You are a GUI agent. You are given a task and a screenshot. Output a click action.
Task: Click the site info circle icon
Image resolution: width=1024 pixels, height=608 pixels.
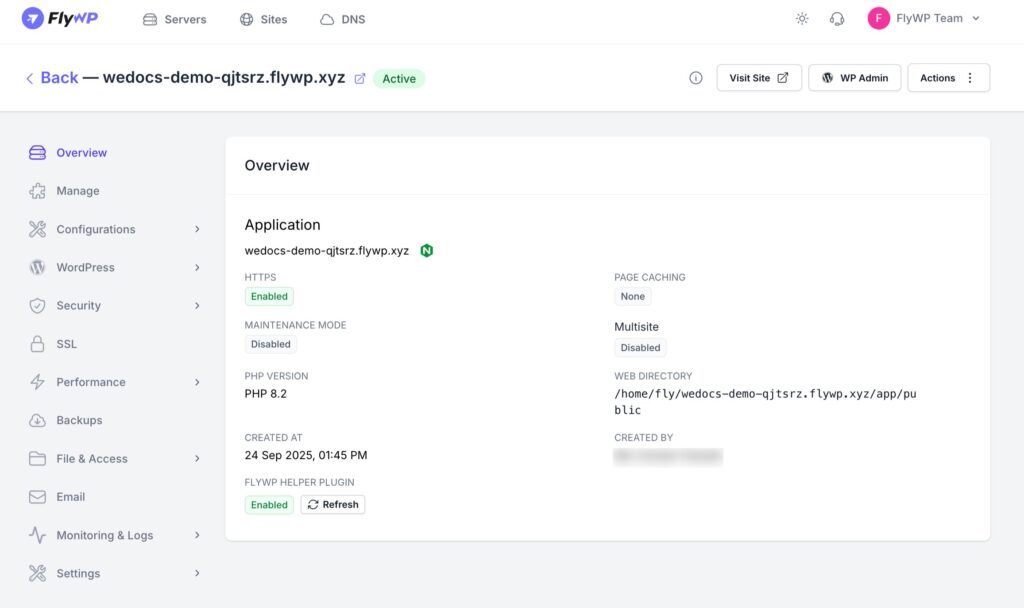(696, 78)
